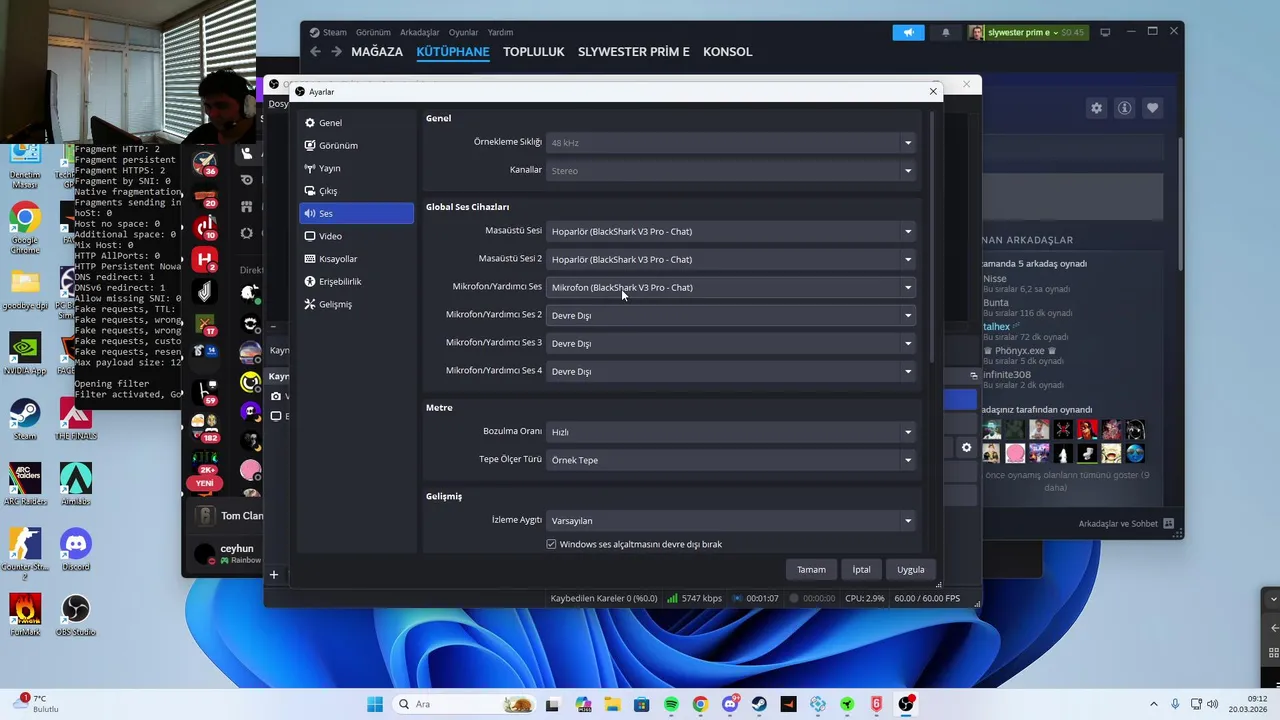Open Steam from the taskbar
This screenshot has width=1280, height=720.
coord(759,704)
